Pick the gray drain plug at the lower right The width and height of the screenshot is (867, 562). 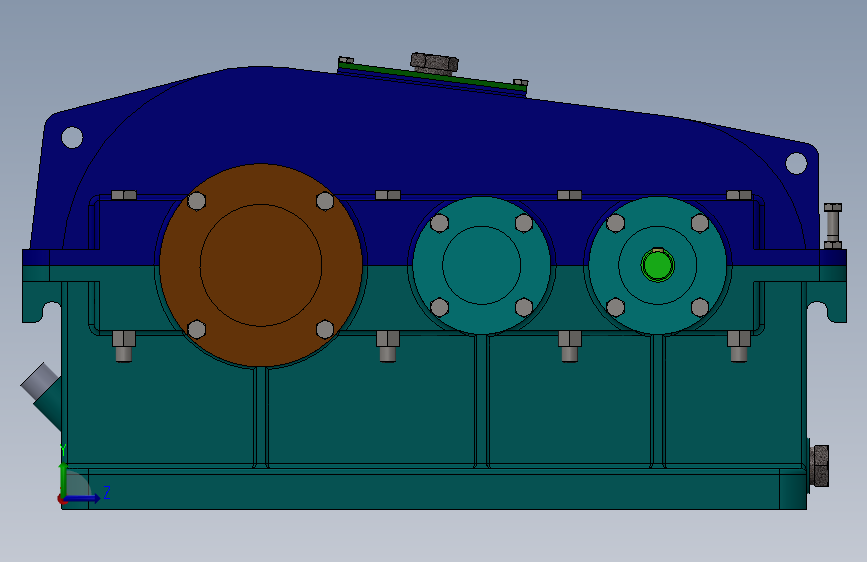pyautogui.click(x=819, y=466)
